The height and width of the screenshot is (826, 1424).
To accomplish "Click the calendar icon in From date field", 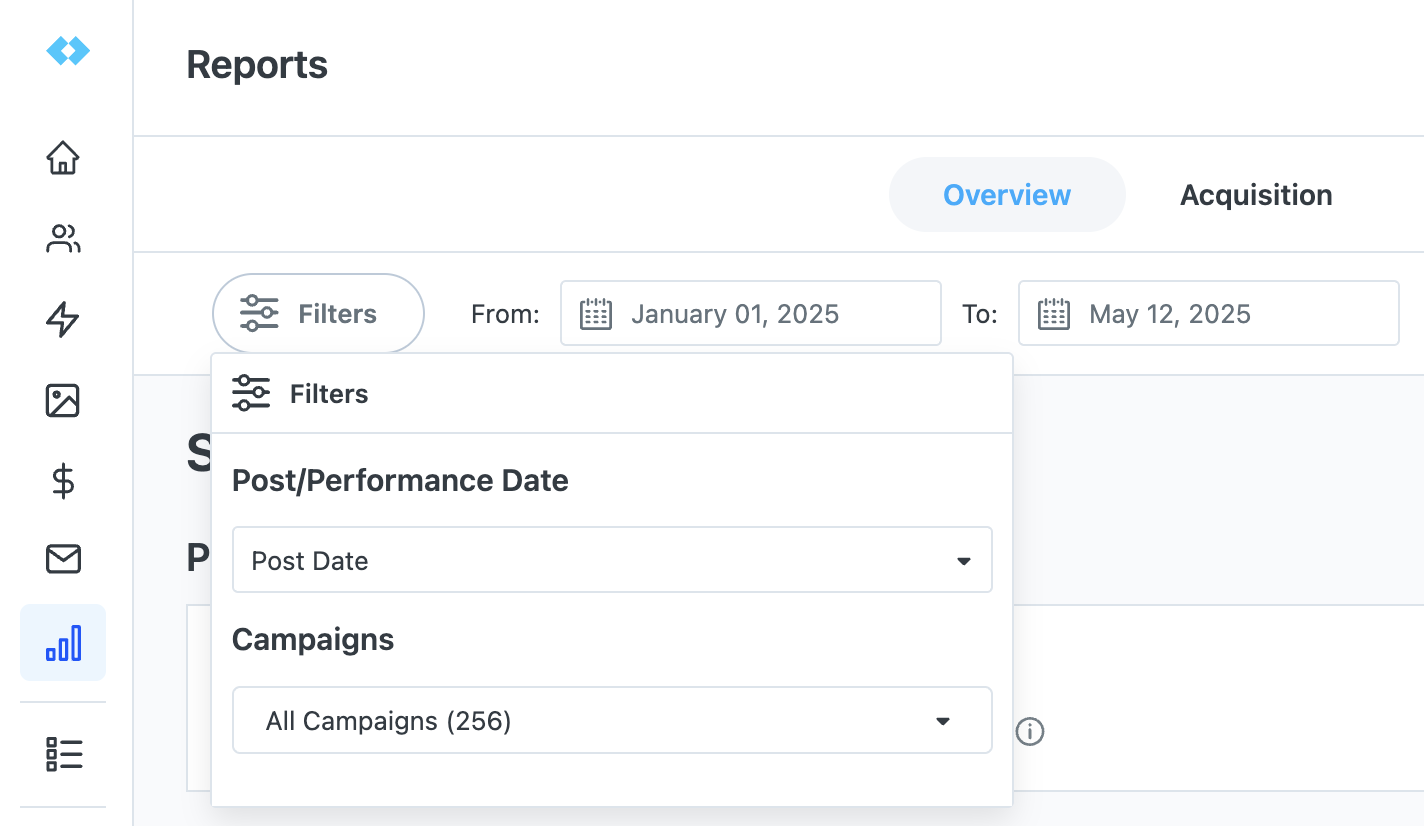I will point(596,314).
